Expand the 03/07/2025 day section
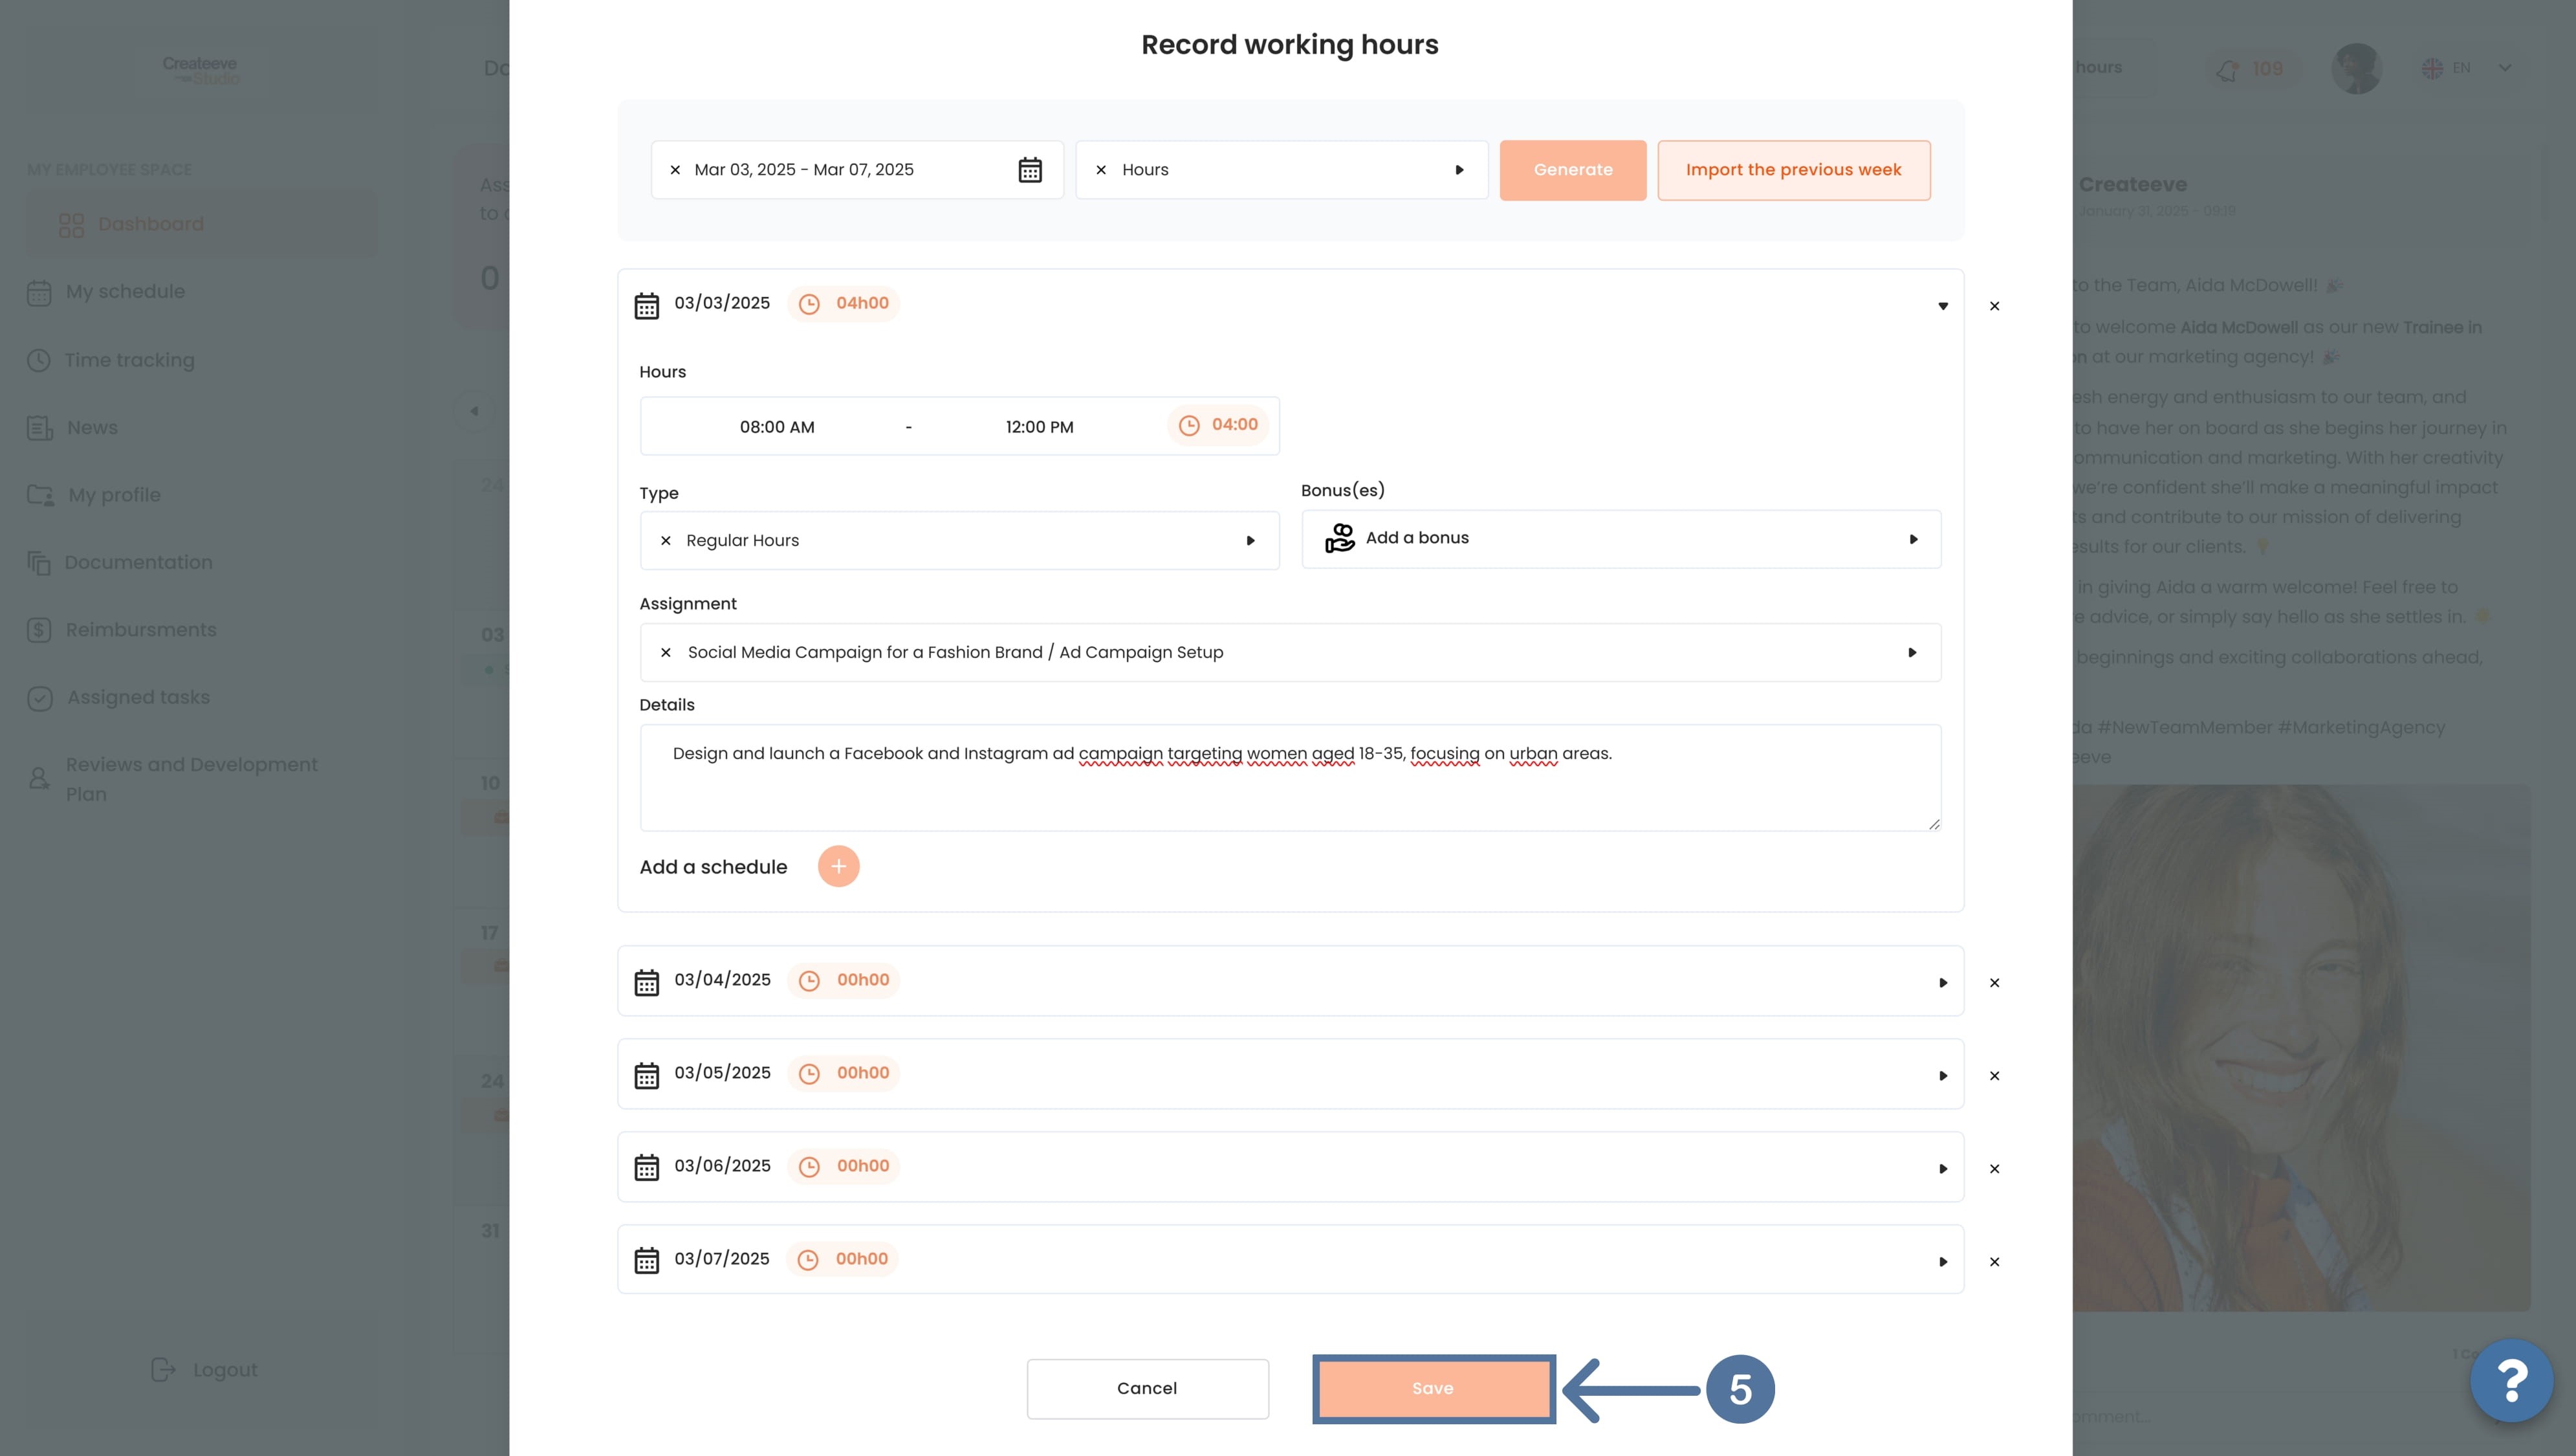 coord(1943,1262)
